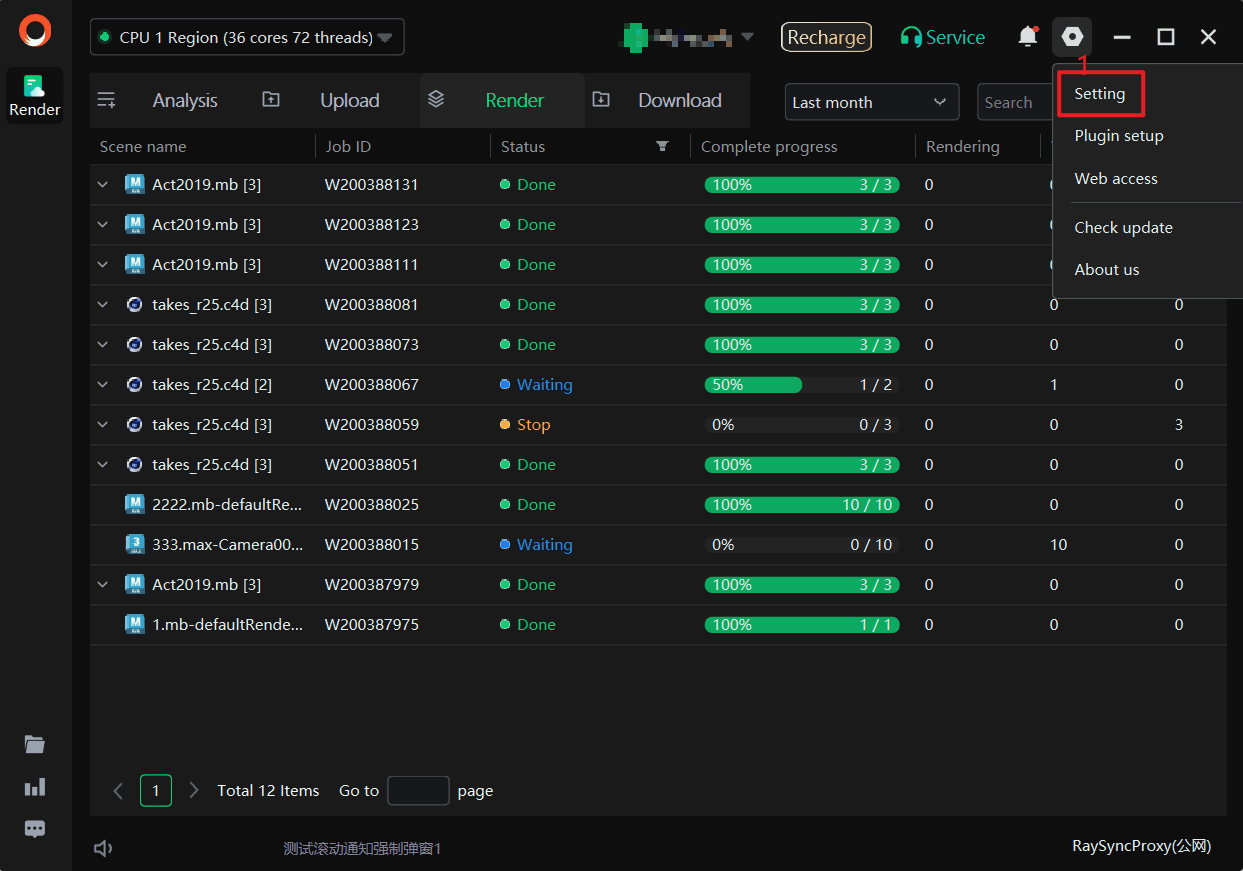The width and height of the screenshot is (1243, 871).
Task: Expand the takes_r25.c4d job W200388067 row
Action: (103, 385)
